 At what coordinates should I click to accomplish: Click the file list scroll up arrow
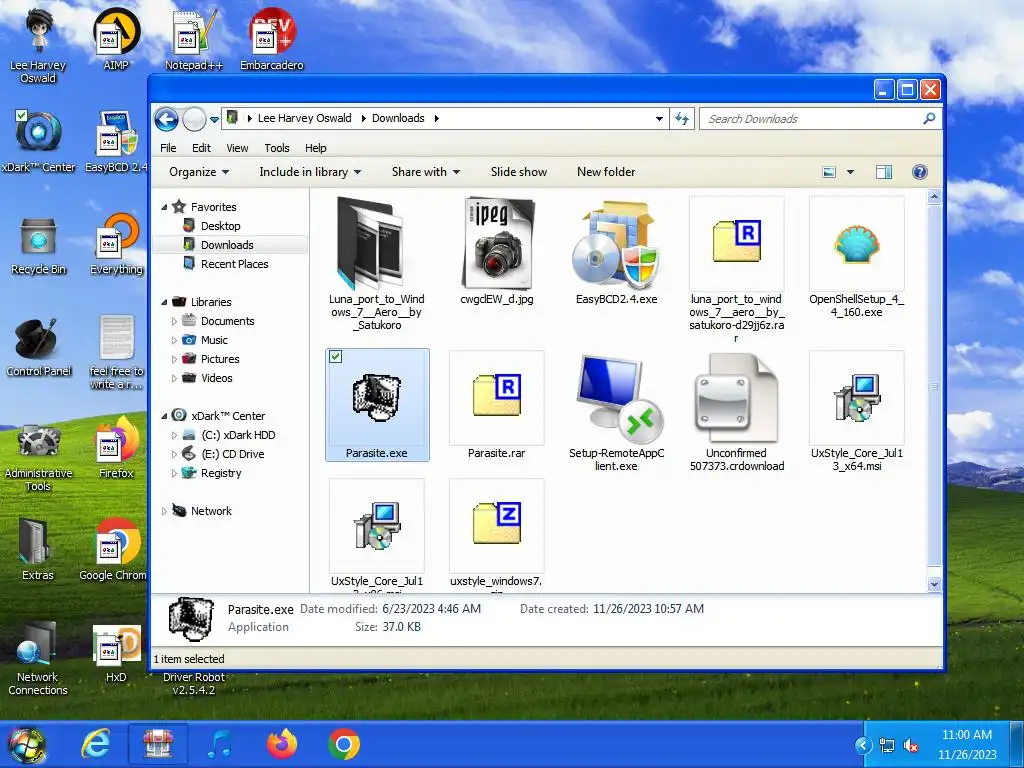934,196
